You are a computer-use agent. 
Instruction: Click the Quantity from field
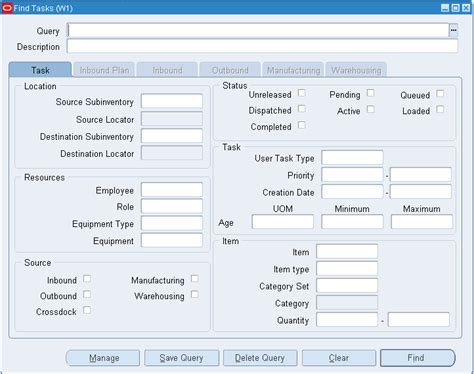347,320
